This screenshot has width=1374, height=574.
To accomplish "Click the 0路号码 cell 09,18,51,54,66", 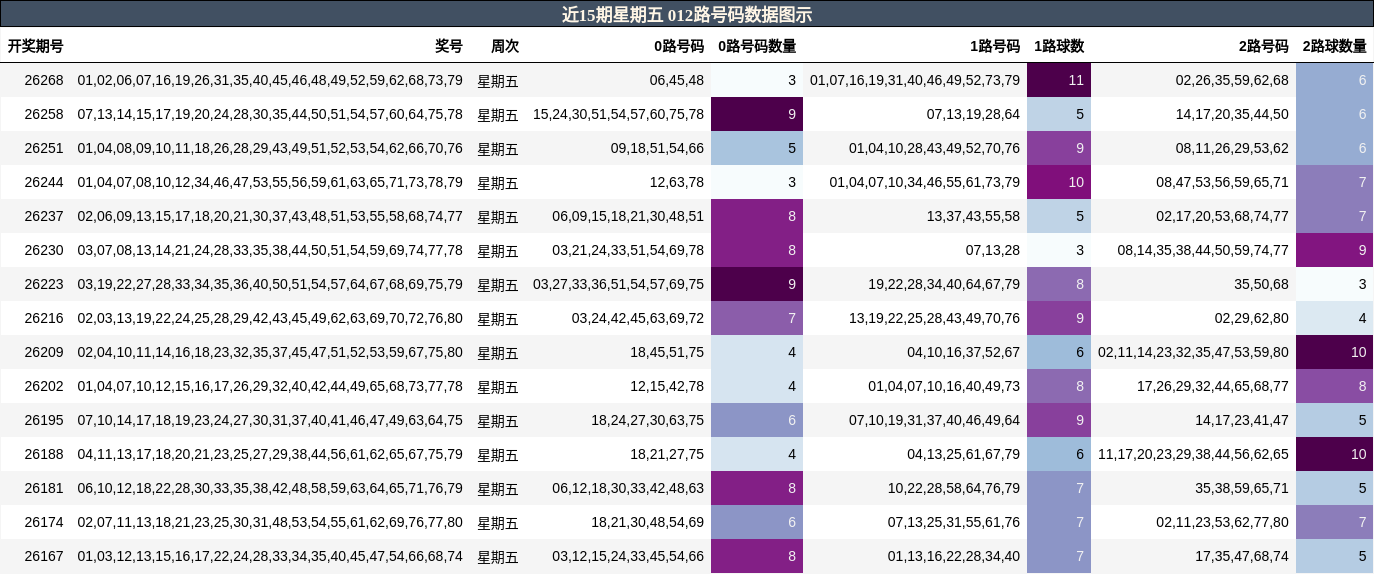I will pos(657,148).
